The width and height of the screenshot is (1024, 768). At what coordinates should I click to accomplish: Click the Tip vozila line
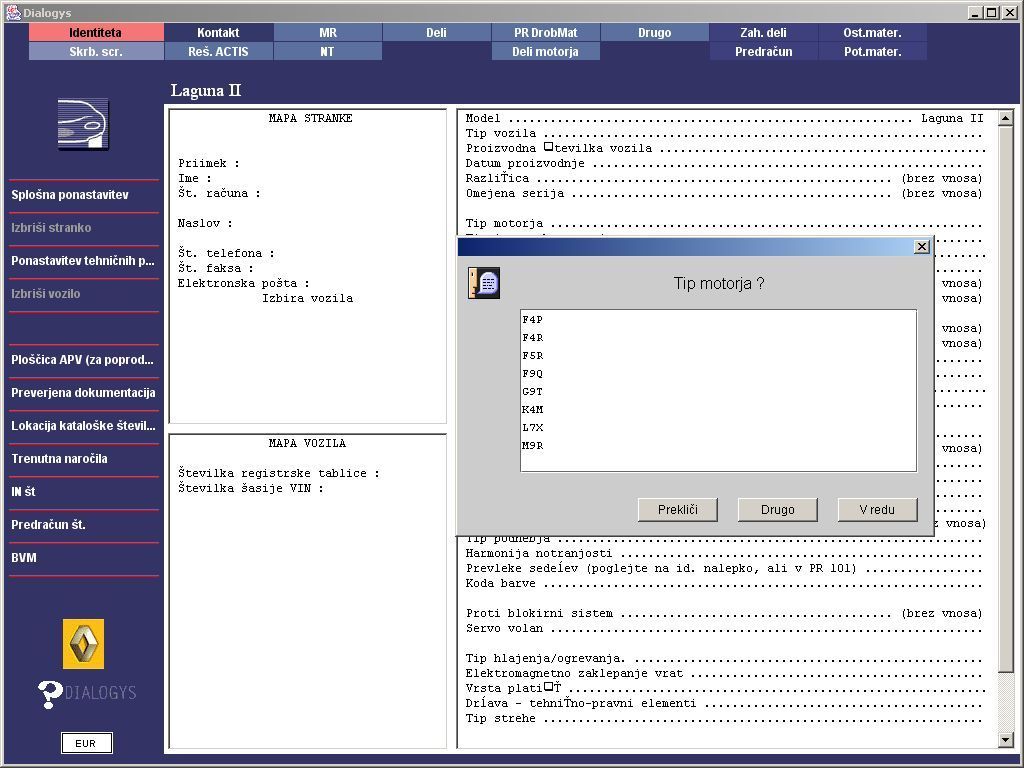pyautogui.click(x=724, y=133)
